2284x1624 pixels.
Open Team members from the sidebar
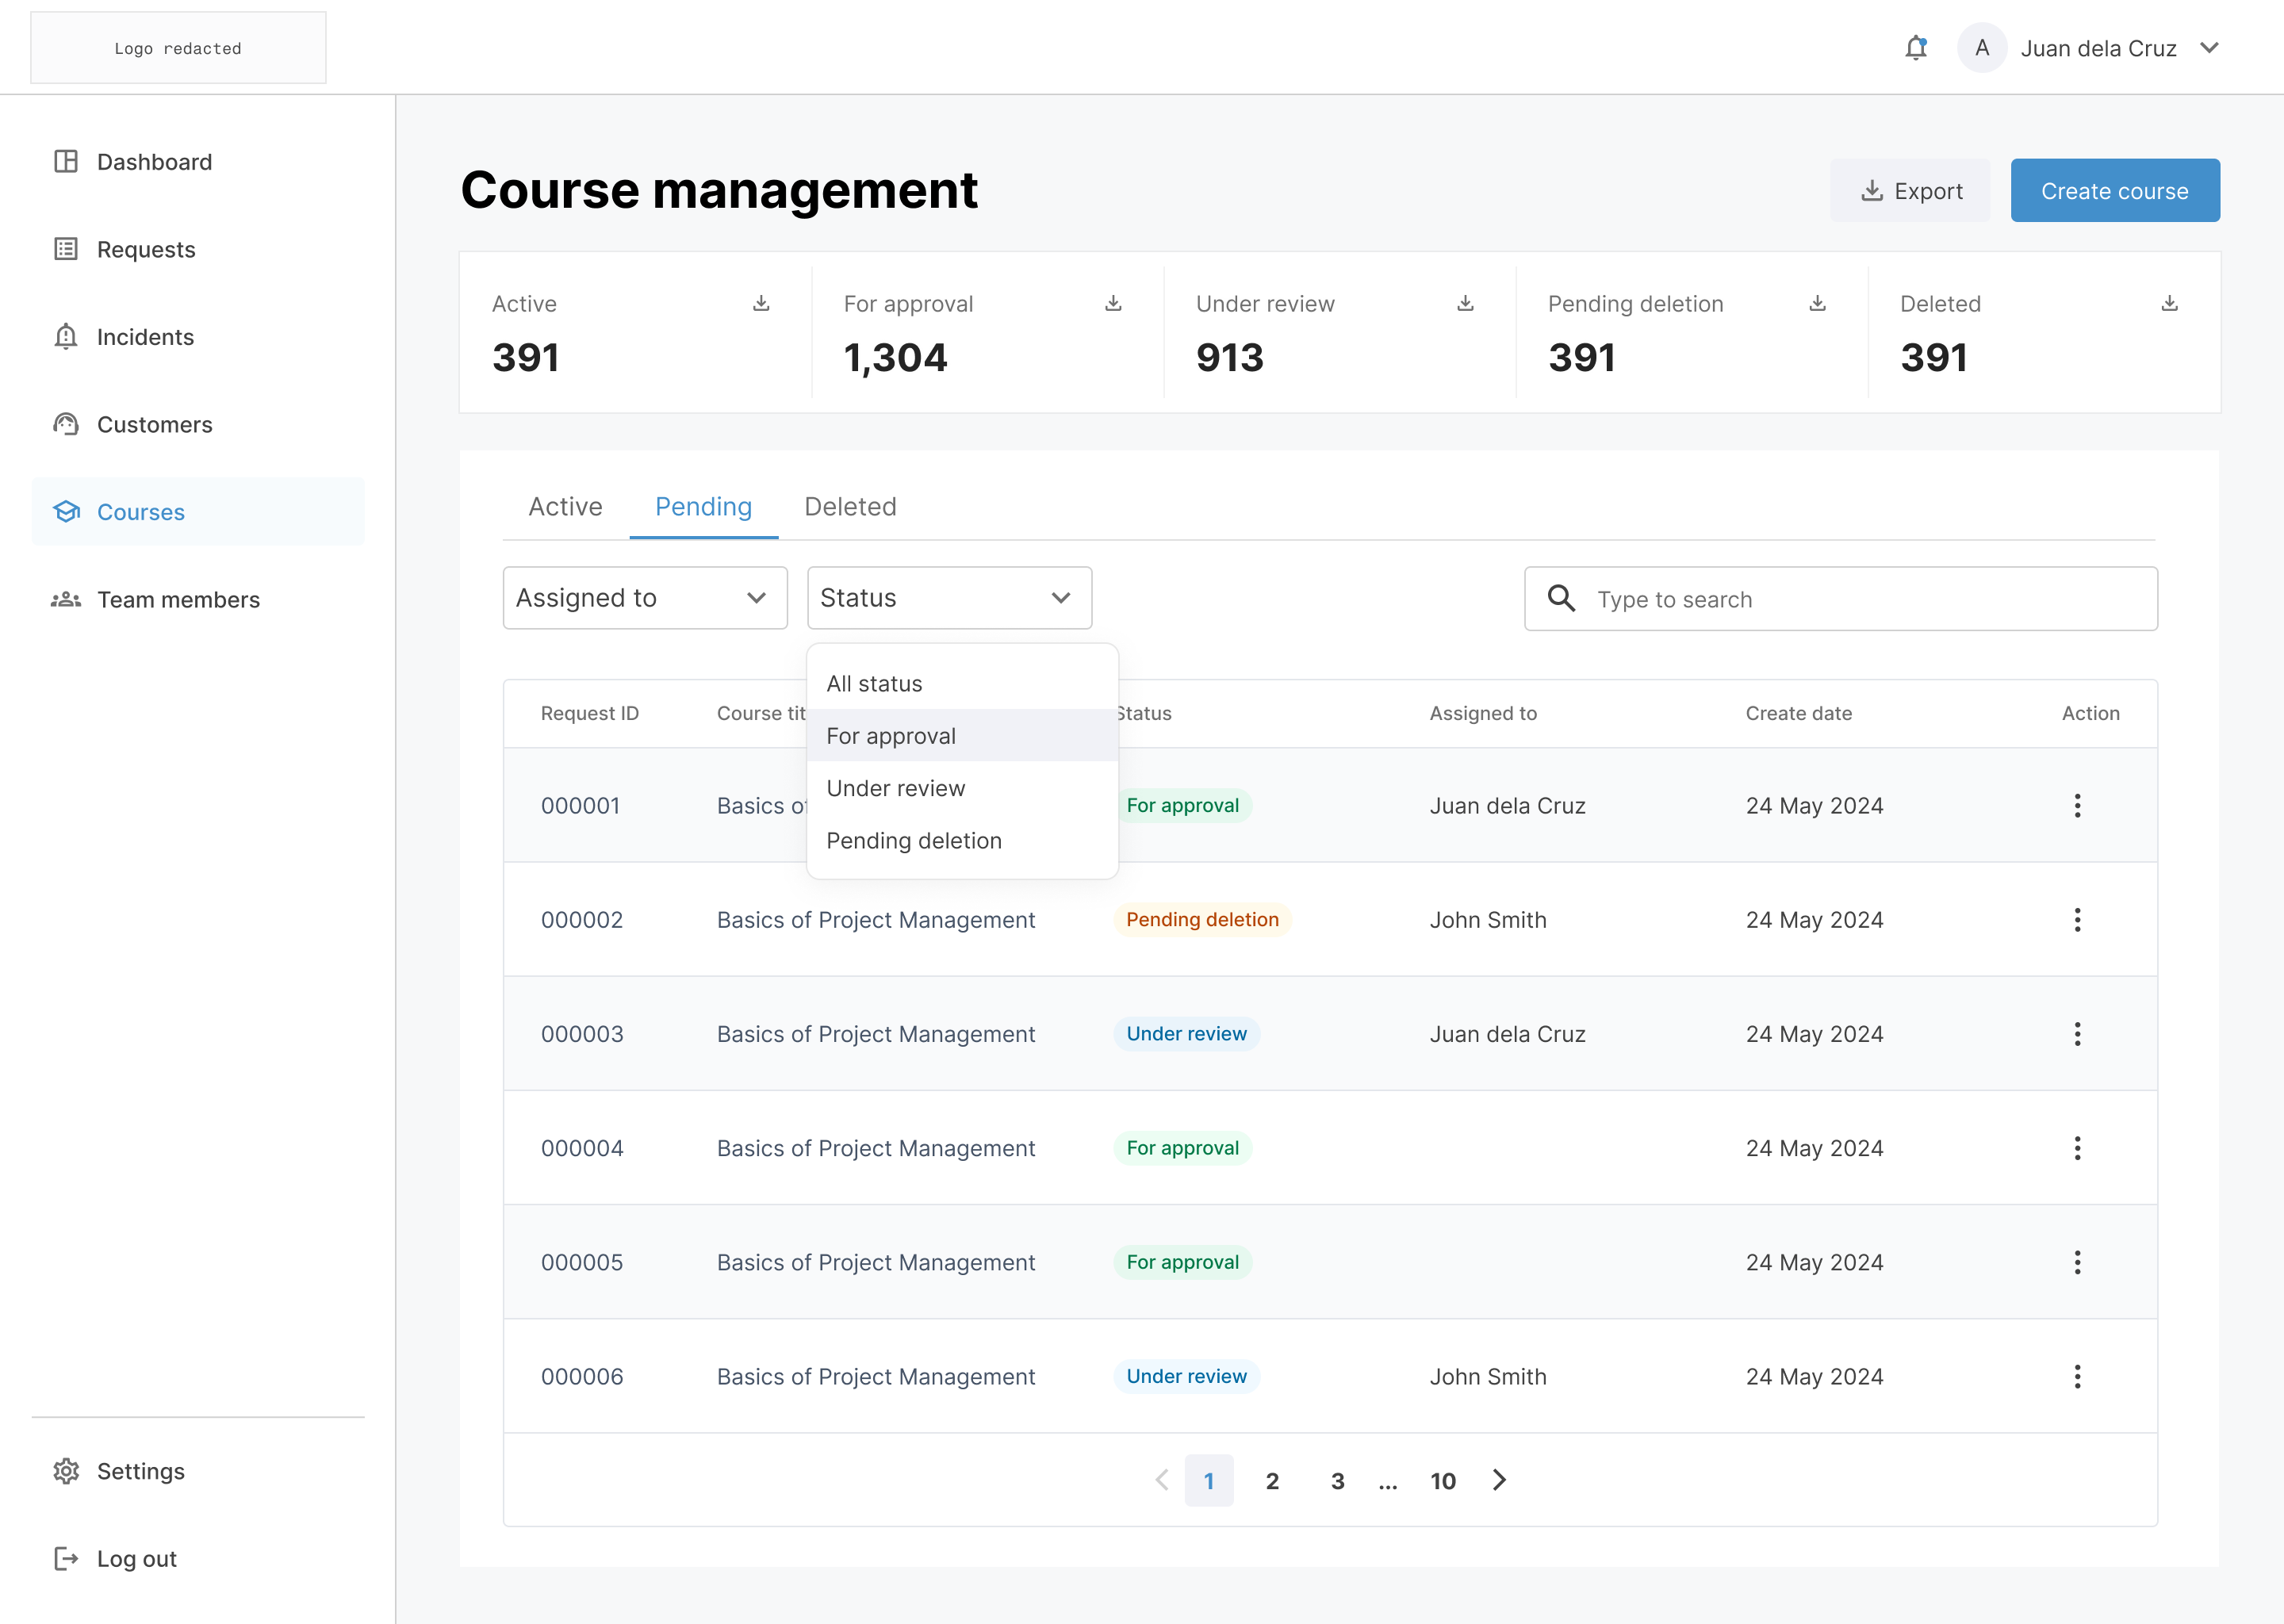(177, 599)
